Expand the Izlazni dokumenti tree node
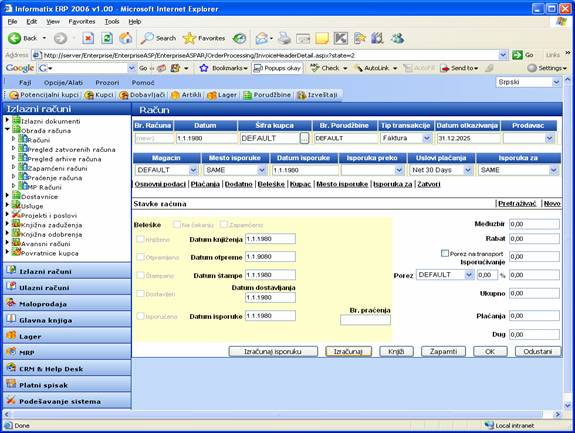The height and width of the screenshot is (433, 575). click(7, 120)
